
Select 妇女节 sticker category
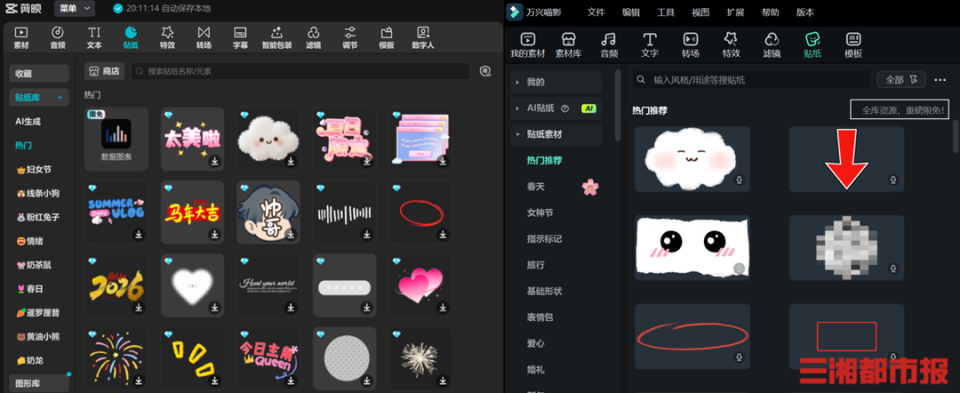(x=34, y=170)
